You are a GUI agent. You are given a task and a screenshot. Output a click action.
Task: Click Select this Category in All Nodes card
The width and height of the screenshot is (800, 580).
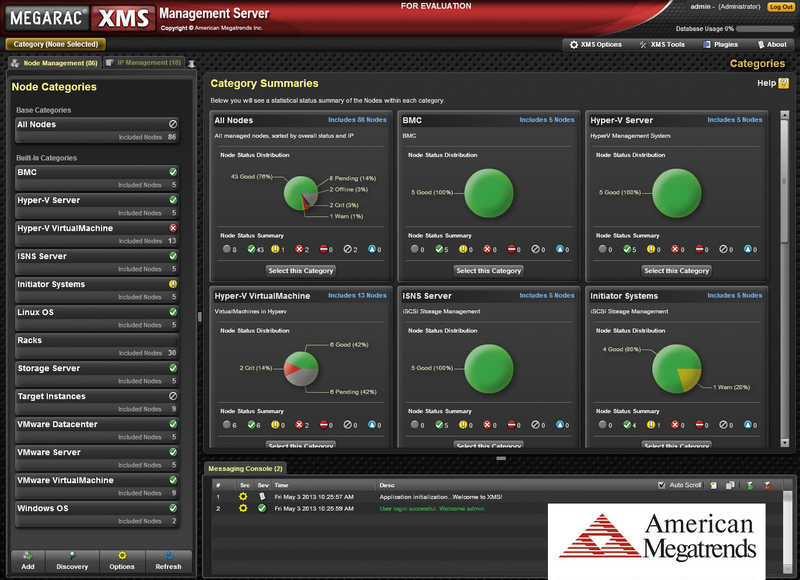click(x=301, y=271)
